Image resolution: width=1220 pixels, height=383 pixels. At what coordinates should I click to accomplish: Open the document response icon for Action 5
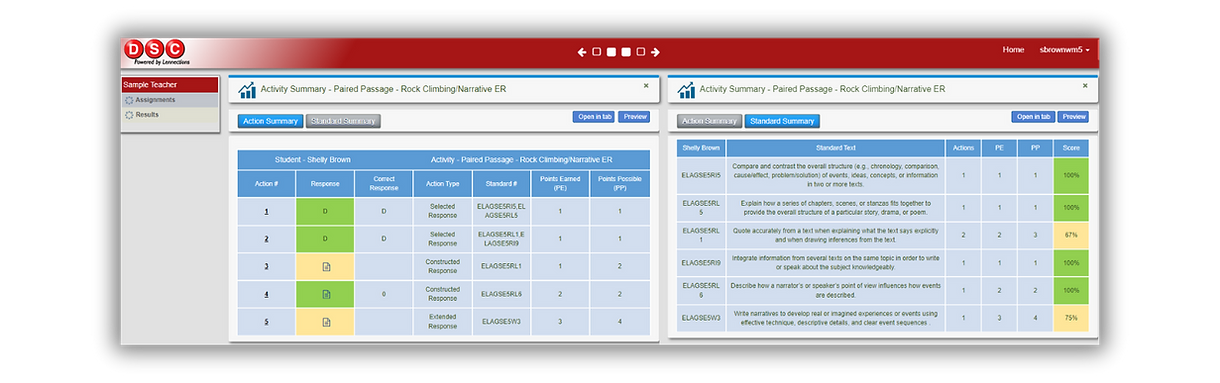(325, 322)
